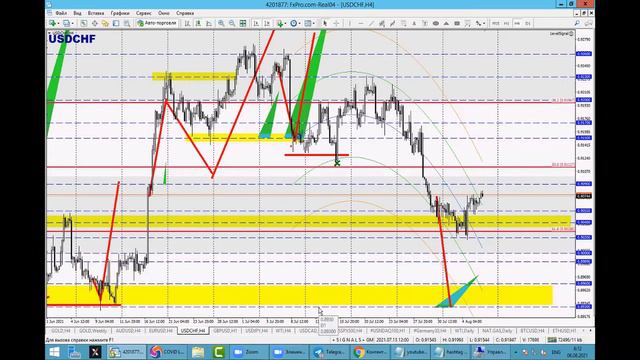Click the Zoom Out magnifier icon

tap(232, 23)
